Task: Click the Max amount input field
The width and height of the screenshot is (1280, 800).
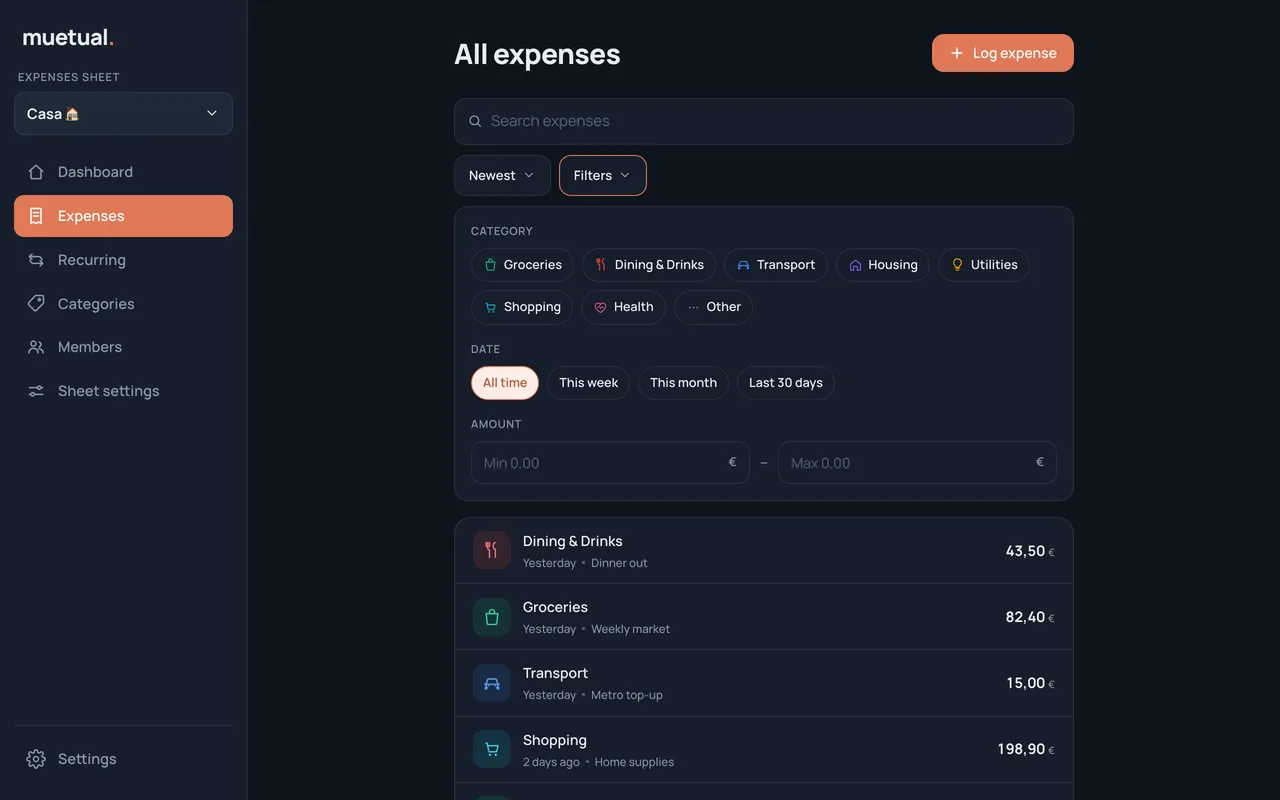Action: pyautogui.click(x=917, y=463)
